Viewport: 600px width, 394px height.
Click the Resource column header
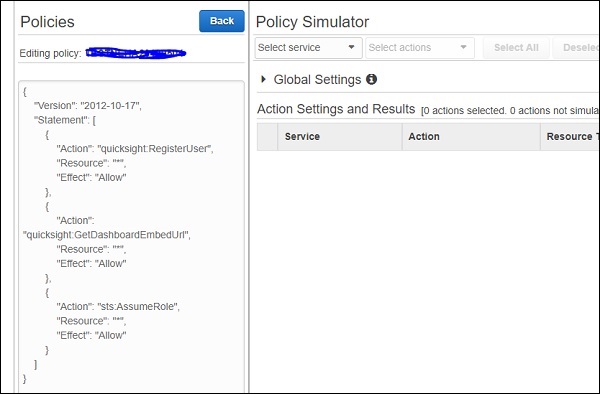570,137
